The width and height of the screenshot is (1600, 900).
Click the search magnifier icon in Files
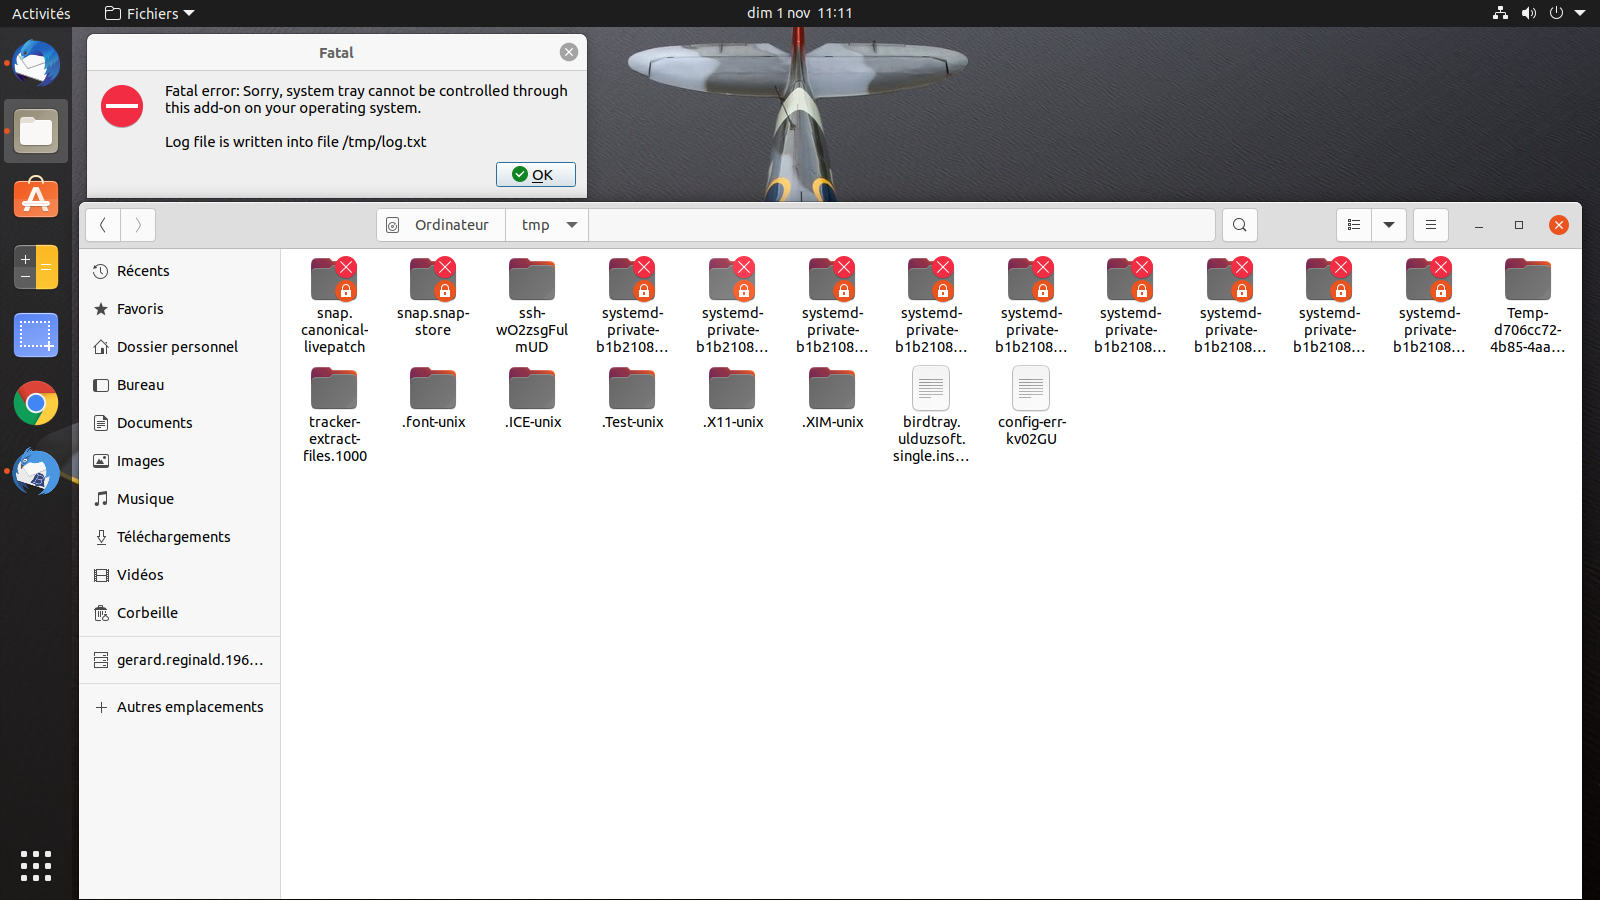[x=1239, y=225]
